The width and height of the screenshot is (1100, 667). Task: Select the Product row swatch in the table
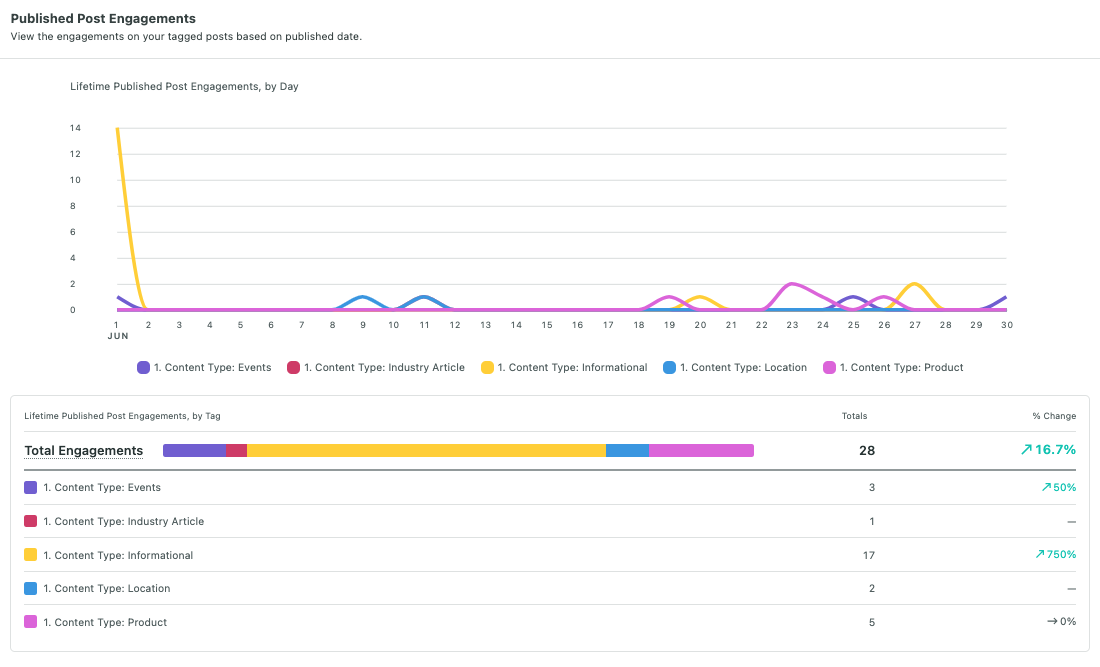pyautogui.click(x=30, y=622)
